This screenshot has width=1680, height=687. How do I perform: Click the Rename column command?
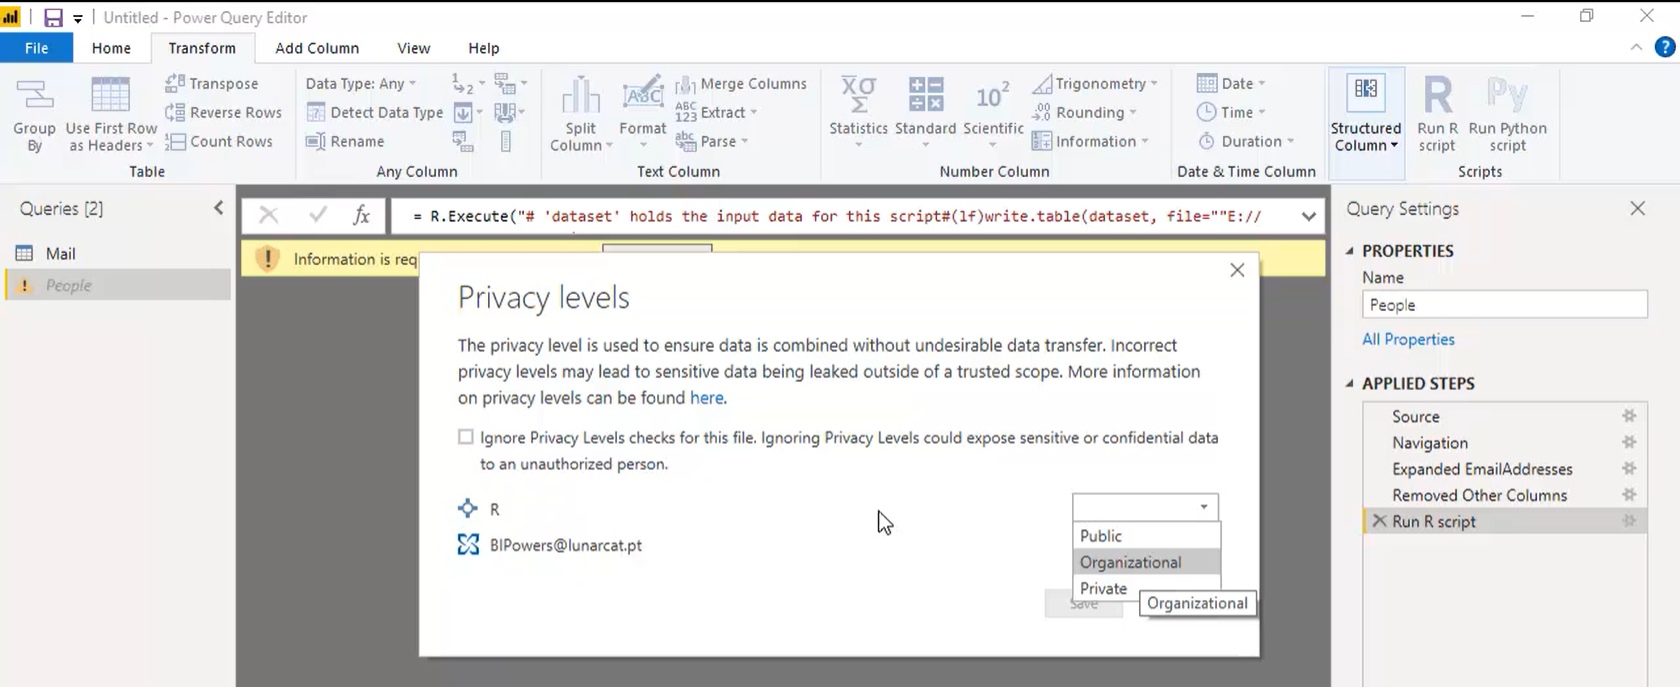(x=345, y=141)
